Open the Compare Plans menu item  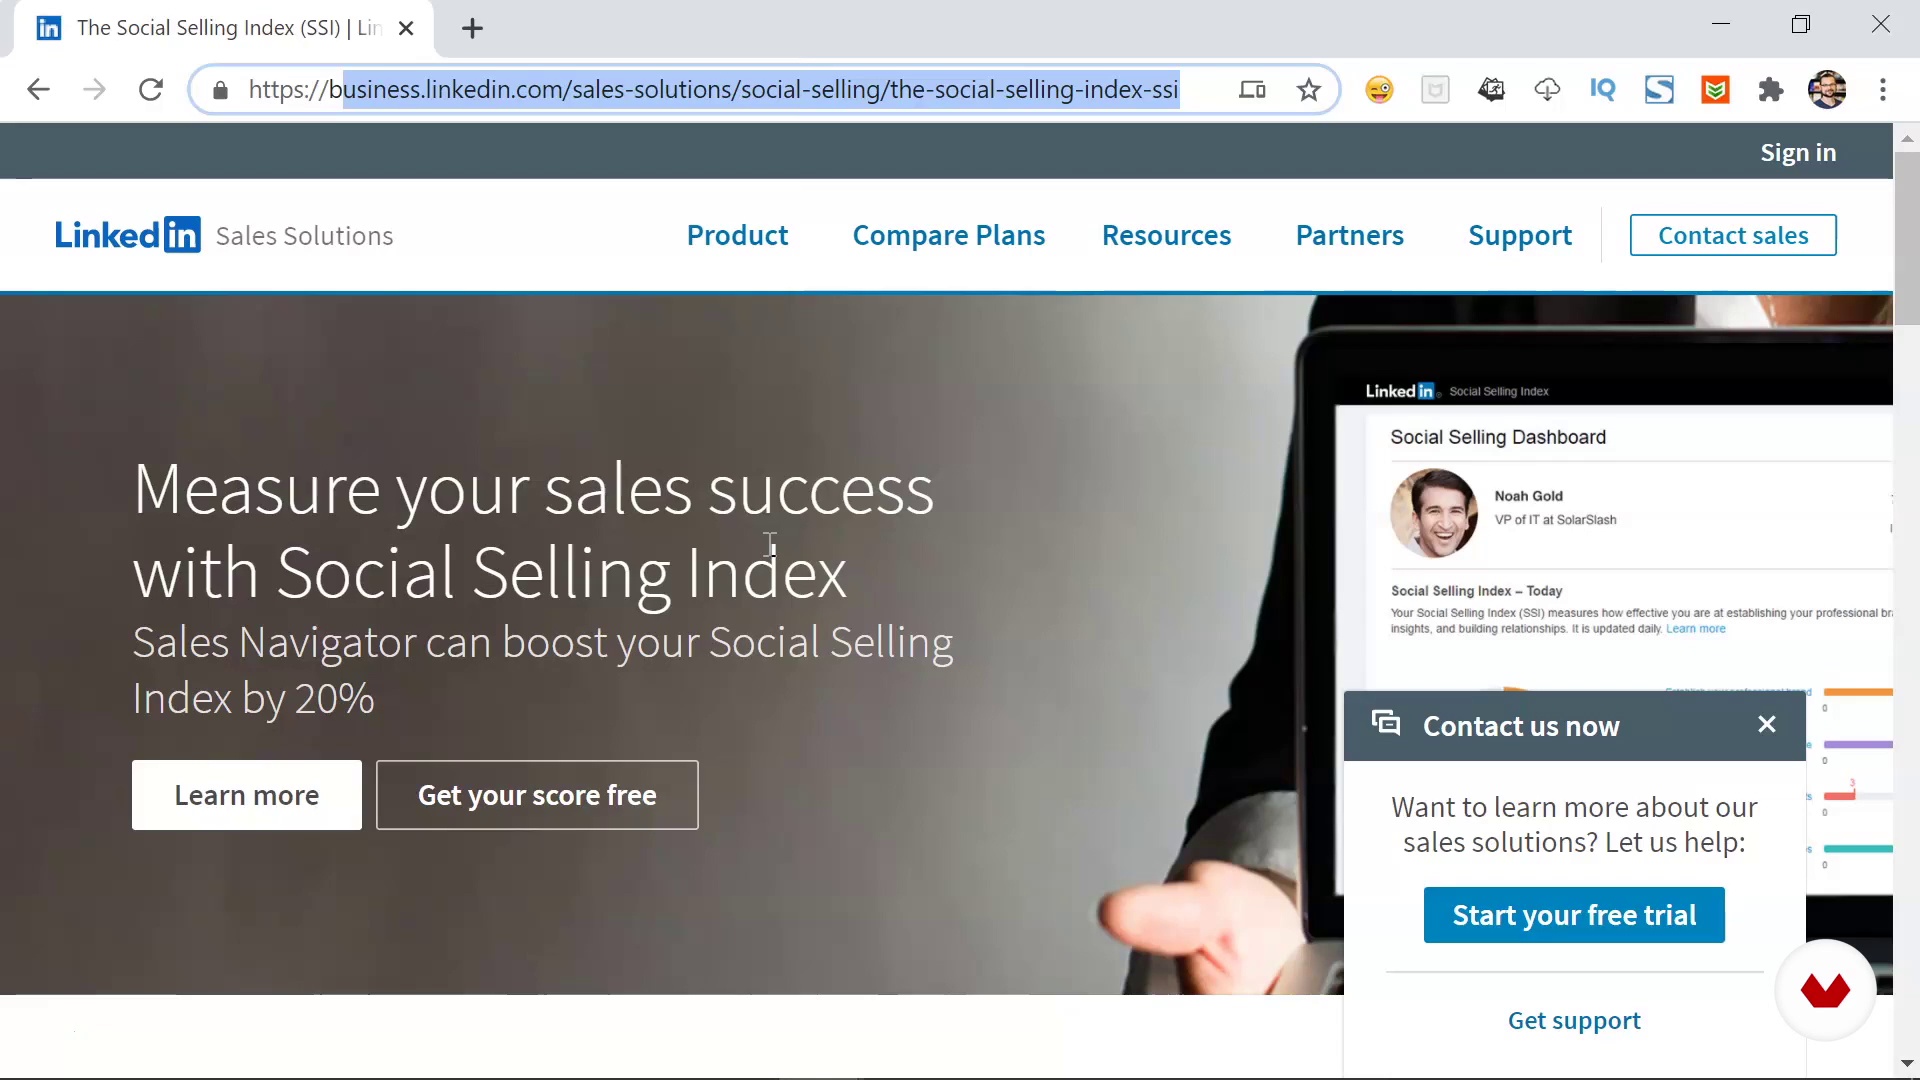tap(948, 236)
